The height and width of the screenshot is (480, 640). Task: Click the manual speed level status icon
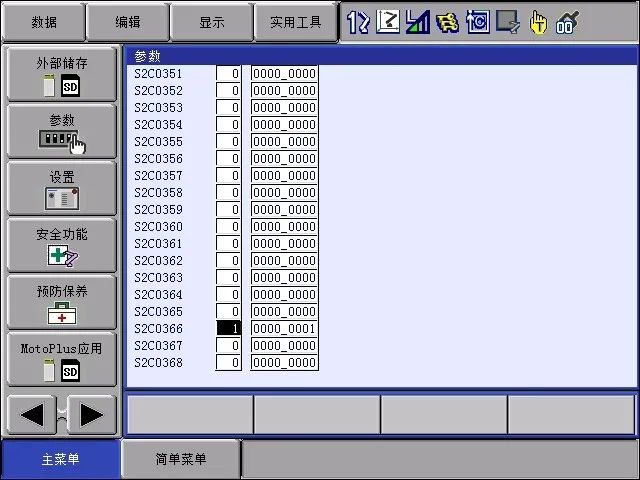418,22
